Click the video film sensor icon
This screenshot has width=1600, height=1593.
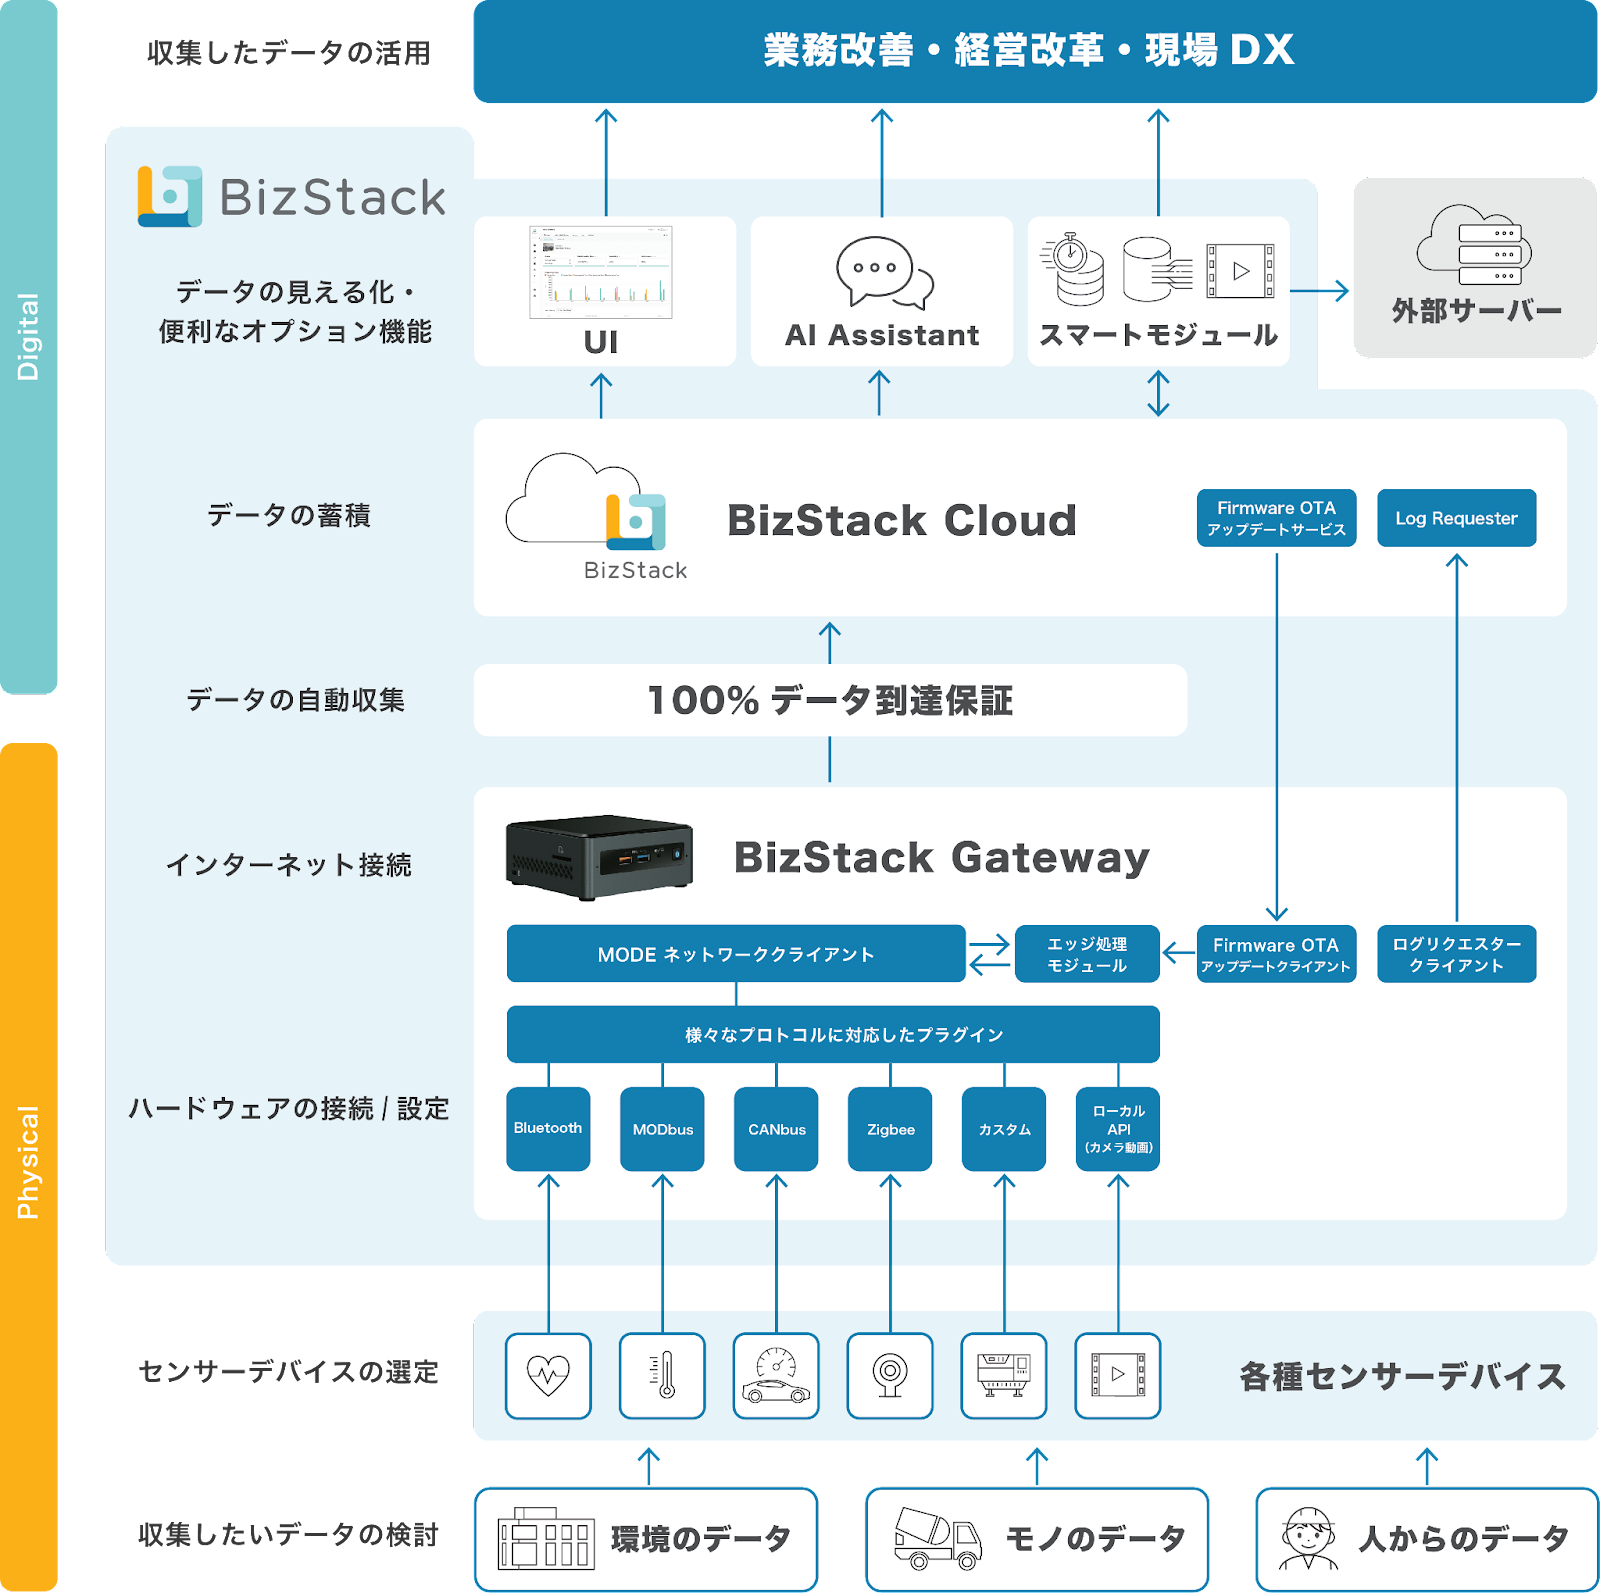click(1118, 1375)
